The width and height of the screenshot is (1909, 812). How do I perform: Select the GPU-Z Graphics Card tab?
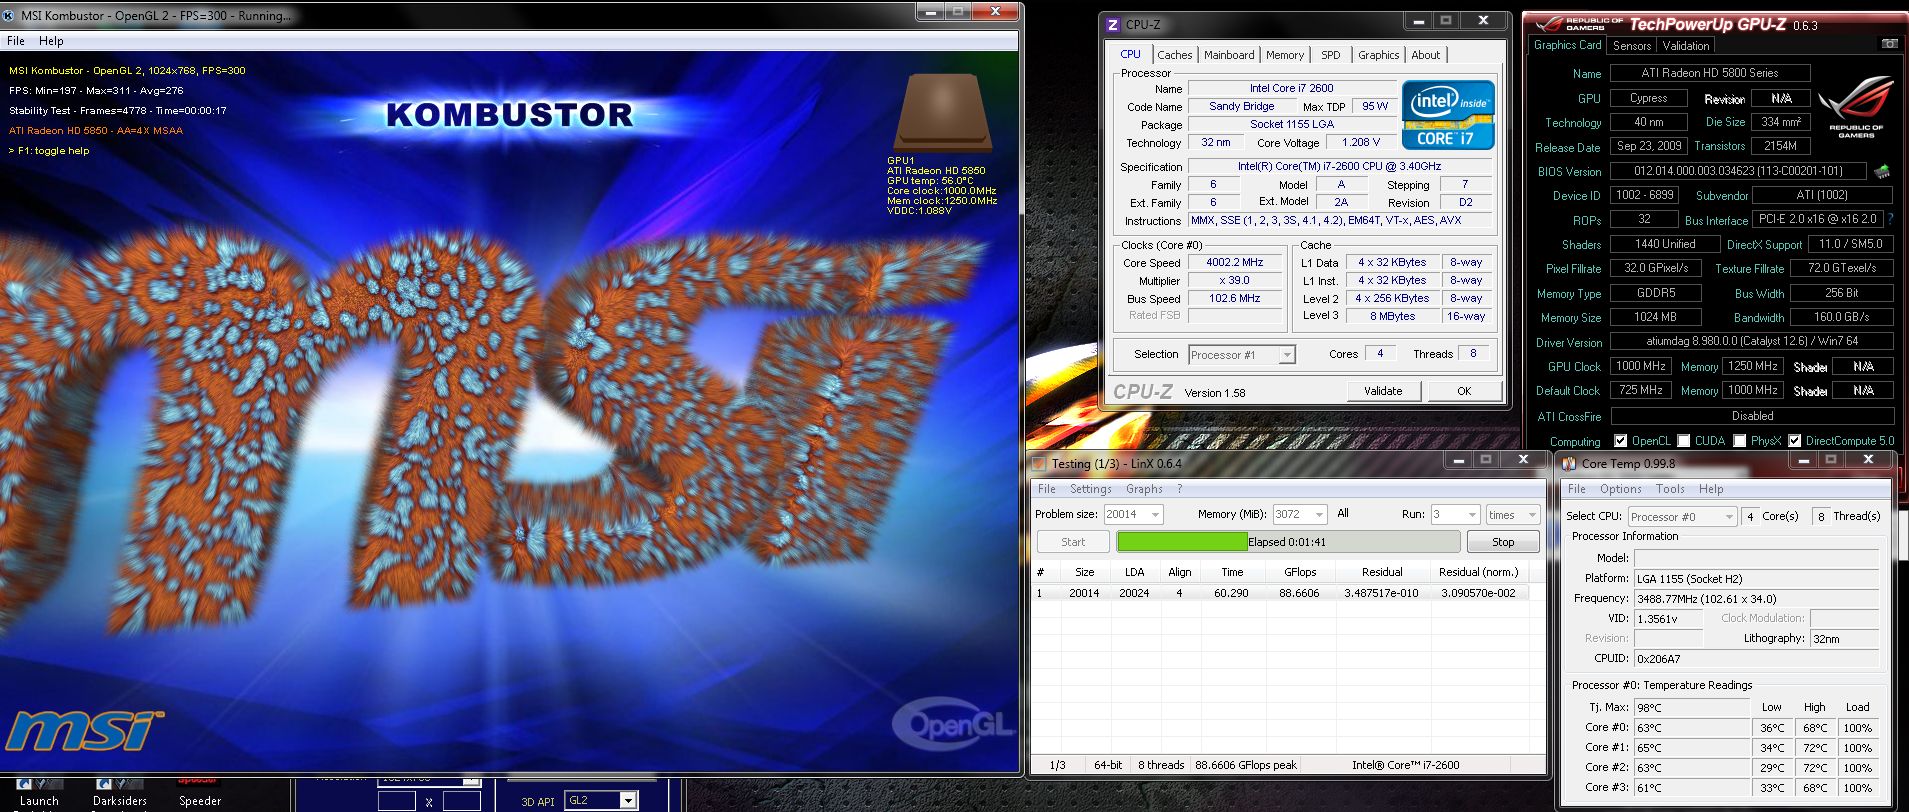(x=1567, y=45)
